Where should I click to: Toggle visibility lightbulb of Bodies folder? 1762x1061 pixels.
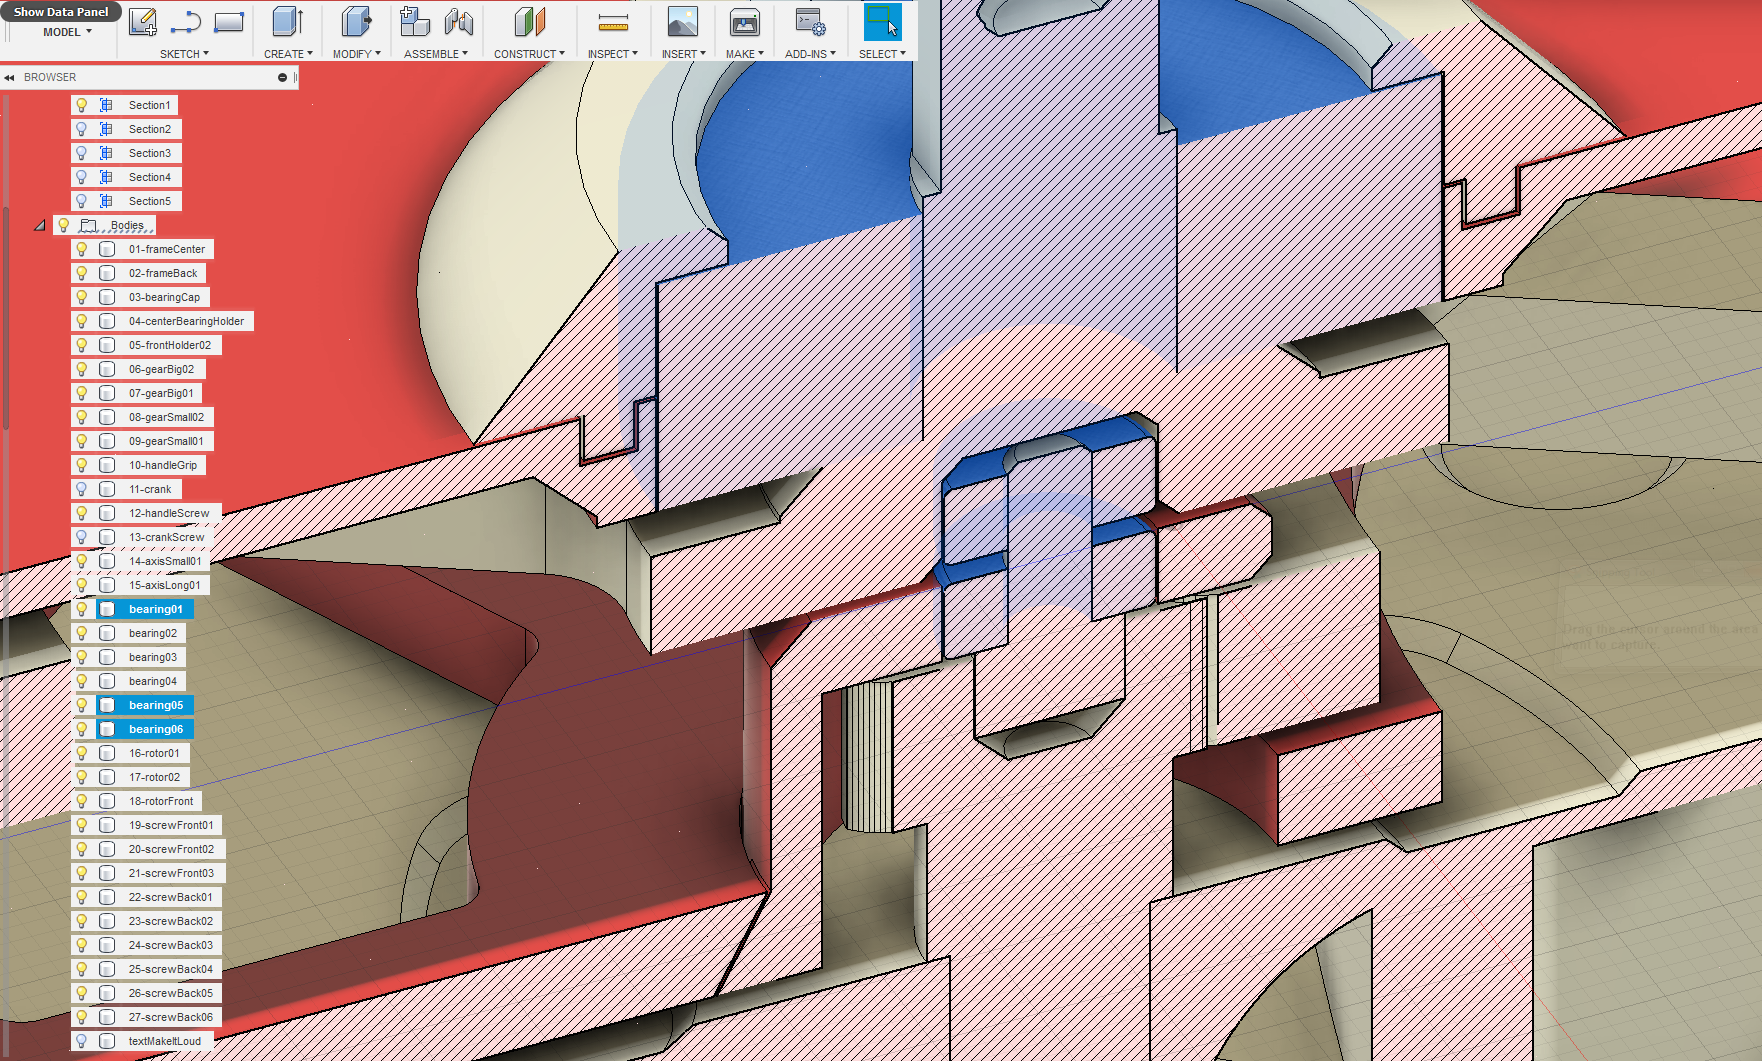click(x=63, y=225)
